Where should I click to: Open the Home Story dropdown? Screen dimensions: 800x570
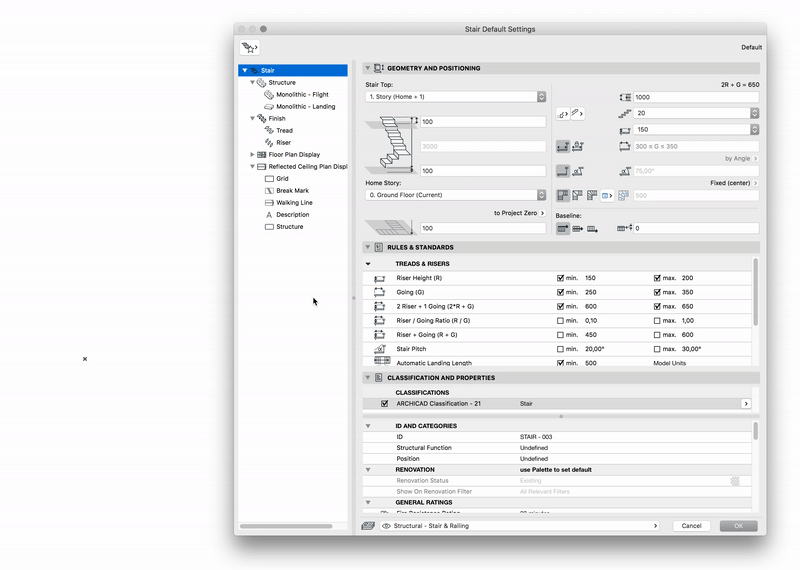point(456,195)
